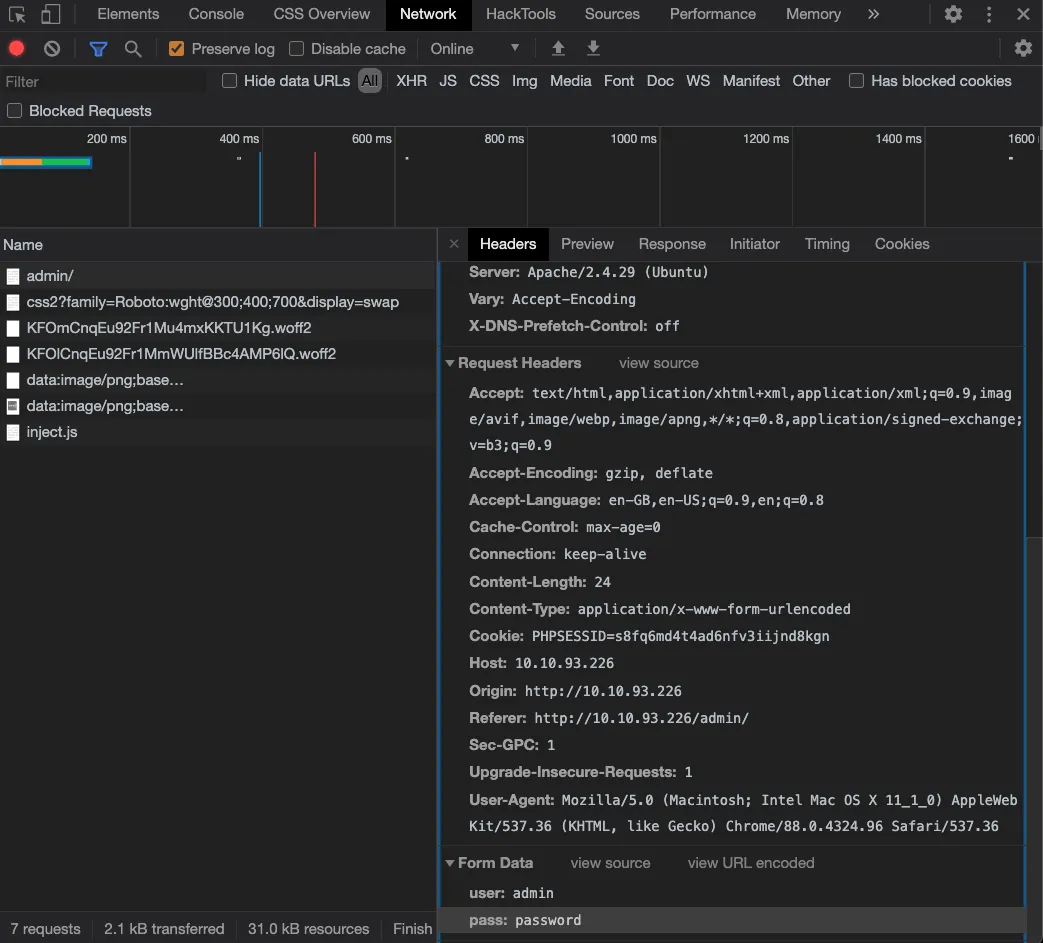Switch to the Console tab
Screen dimensions: 1043x943
click(216, 14)
